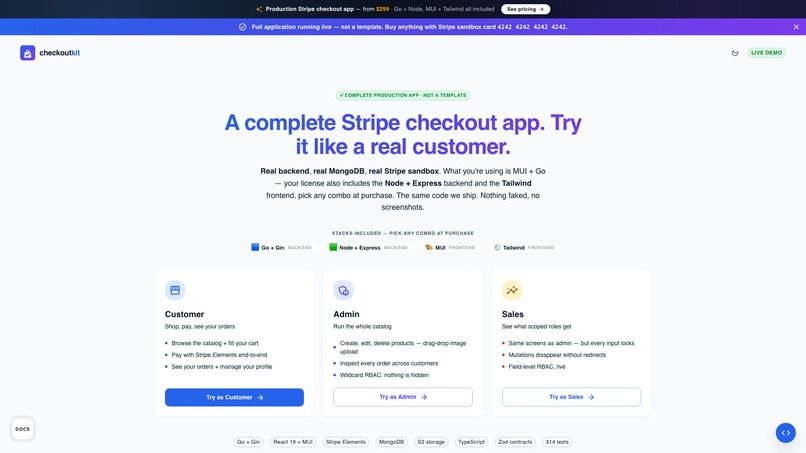Click the main Stripe checkout app headline

click(x=403, y=135)
